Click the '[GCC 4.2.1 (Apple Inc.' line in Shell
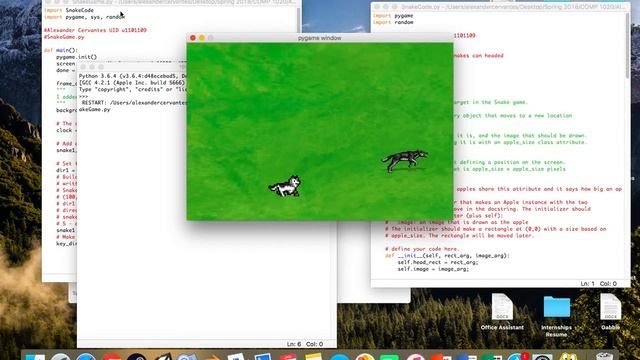Viewport: 640px width, 360px height. (133, 83)
